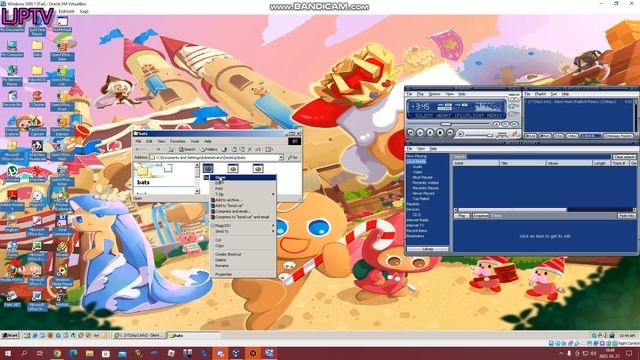Click the History icon in Explorer toolbar

[x=224, y=149]
